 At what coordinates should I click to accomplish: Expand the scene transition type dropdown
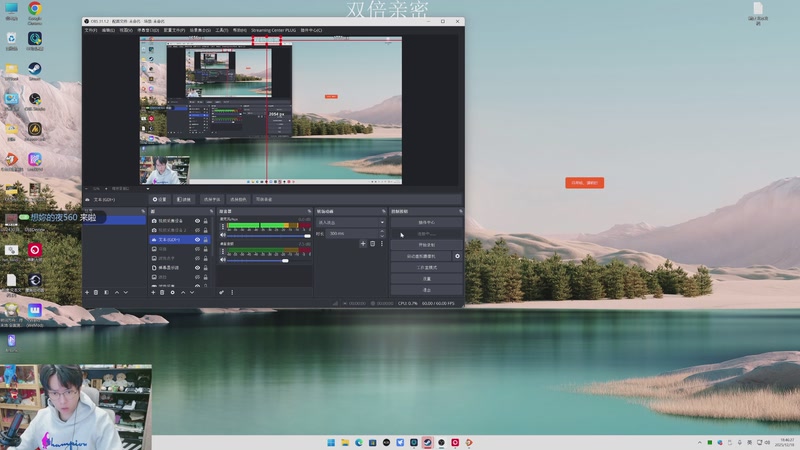[x=350, y=222]
